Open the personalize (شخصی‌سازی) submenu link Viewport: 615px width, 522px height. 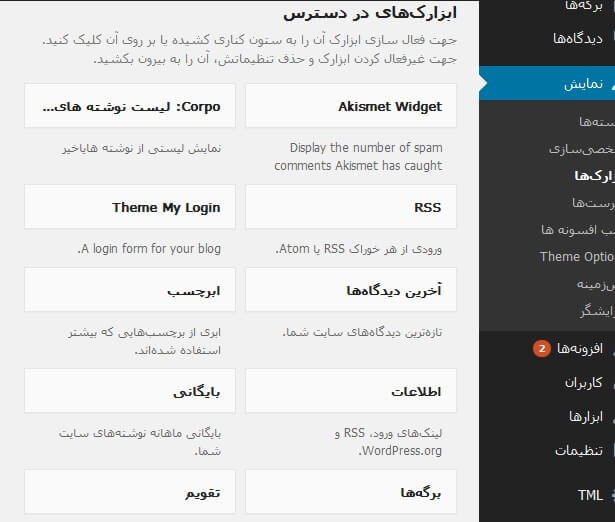coord(582,149)
